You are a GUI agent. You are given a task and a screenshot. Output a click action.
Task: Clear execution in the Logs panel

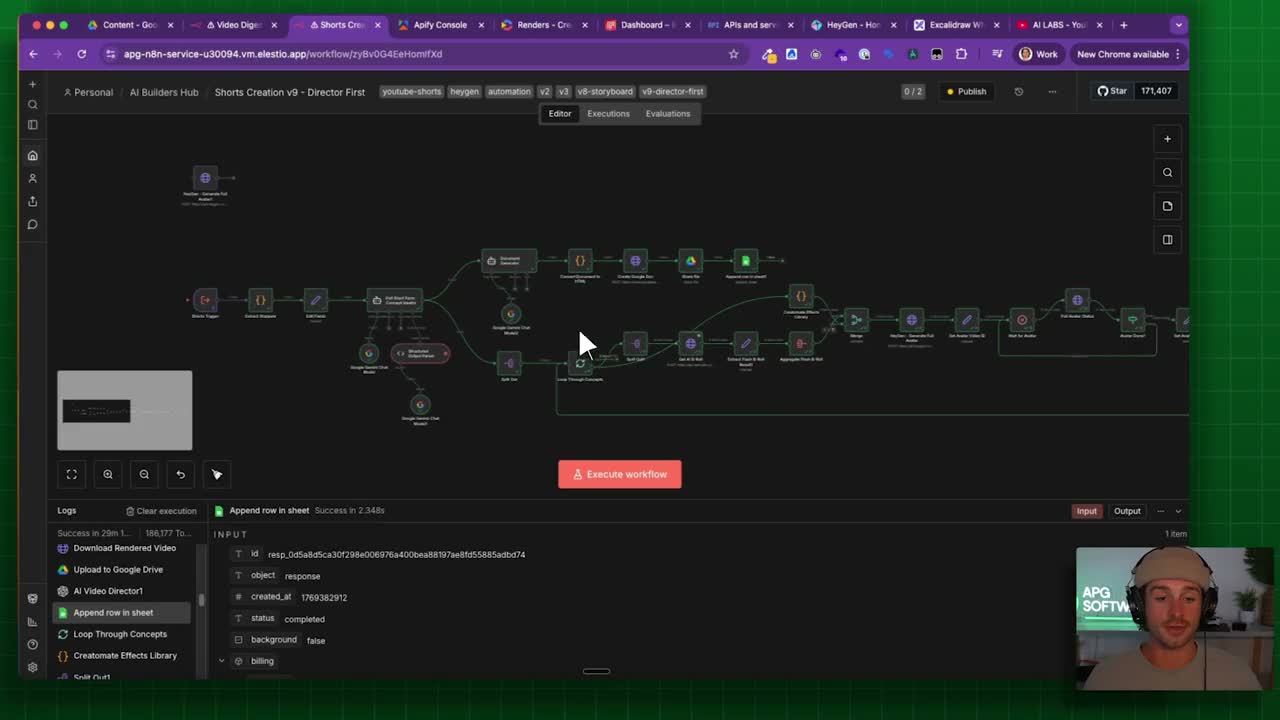pos(161,511)
